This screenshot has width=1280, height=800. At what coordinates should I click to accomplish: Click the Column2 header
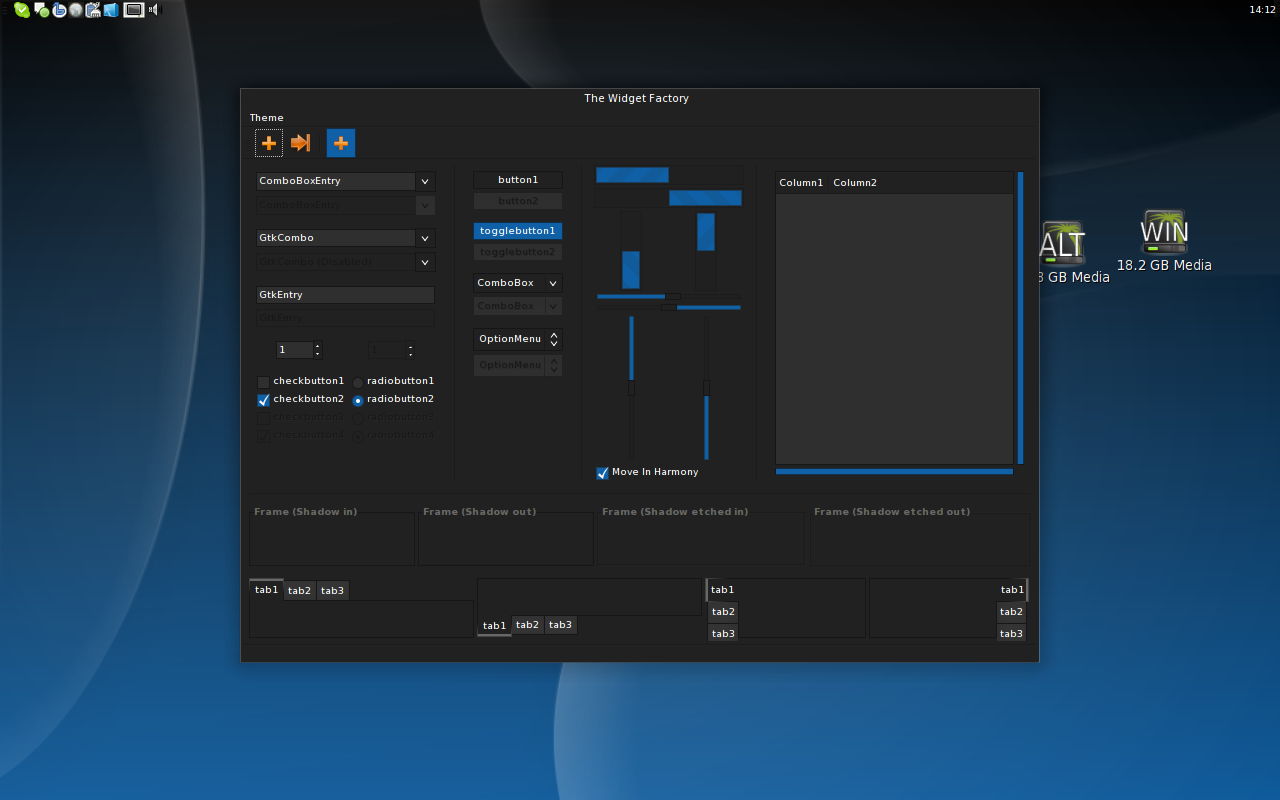[855, 183]
